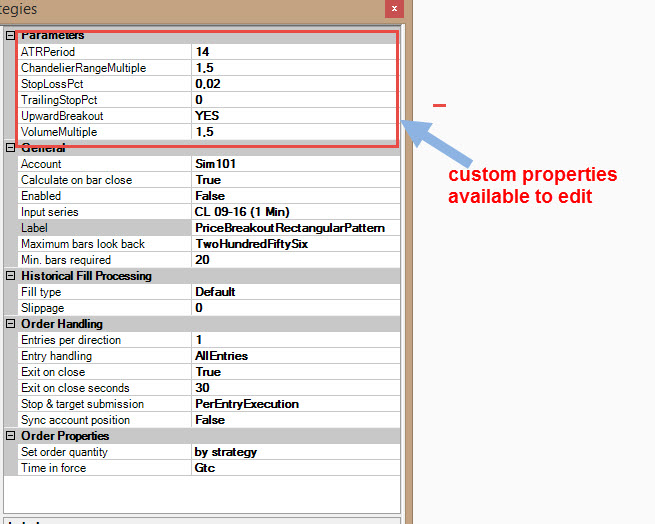Screen dimensions: 655x524
Task: Change Stop & target submission PerEntryExecution
Action: (x=295, y=404)
